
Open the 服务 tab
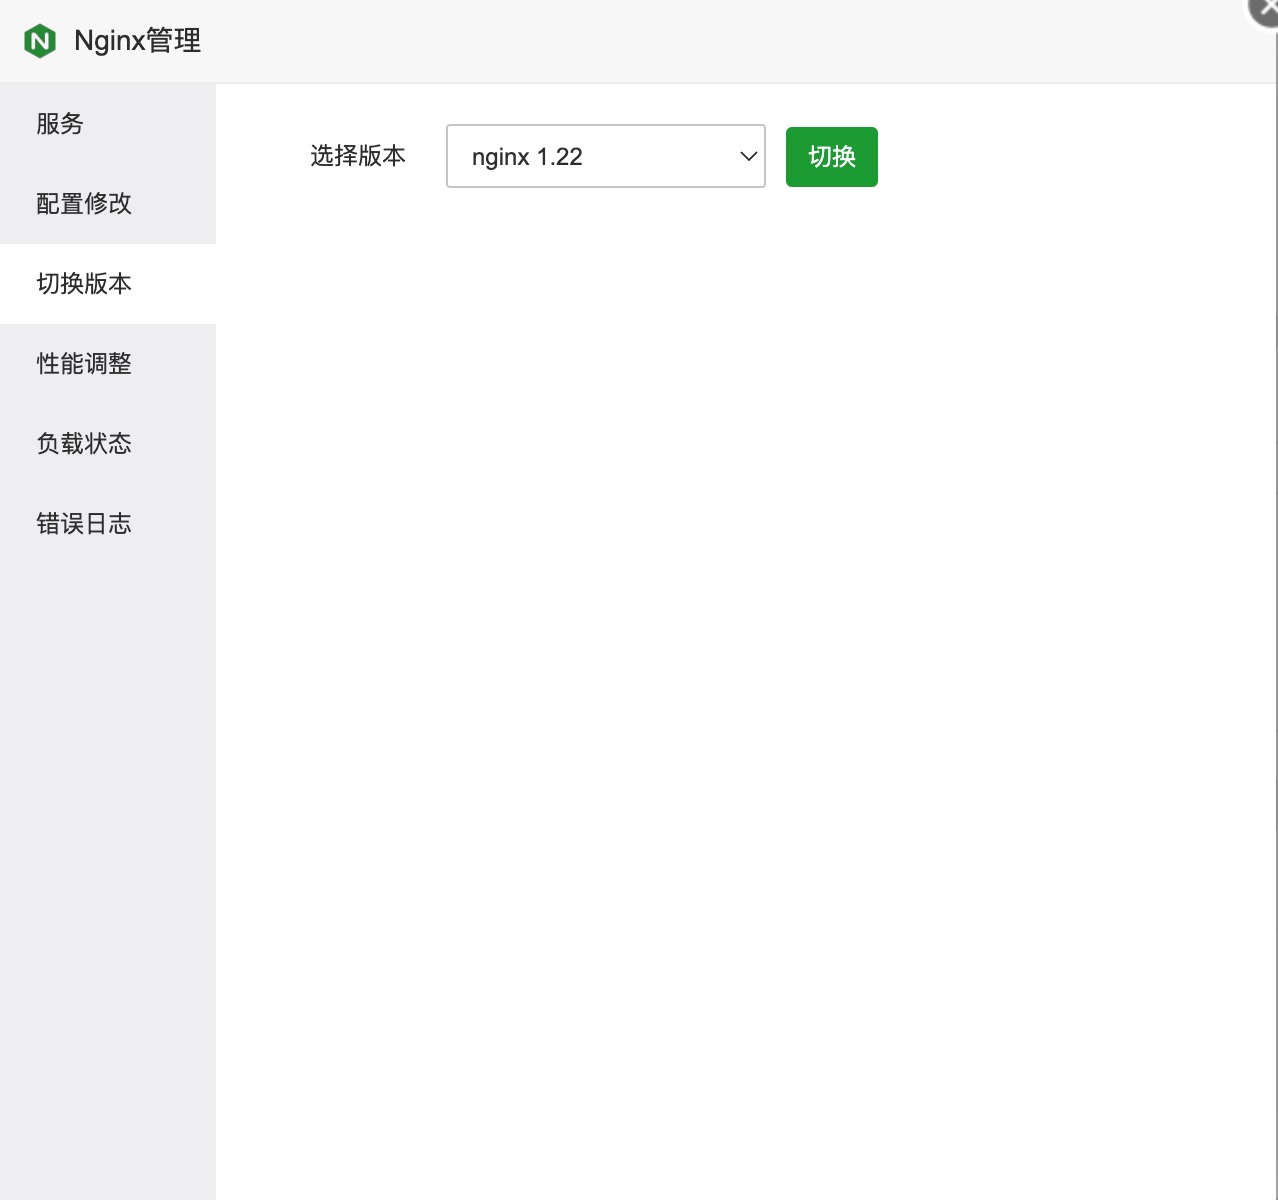(x=108, y=124)
